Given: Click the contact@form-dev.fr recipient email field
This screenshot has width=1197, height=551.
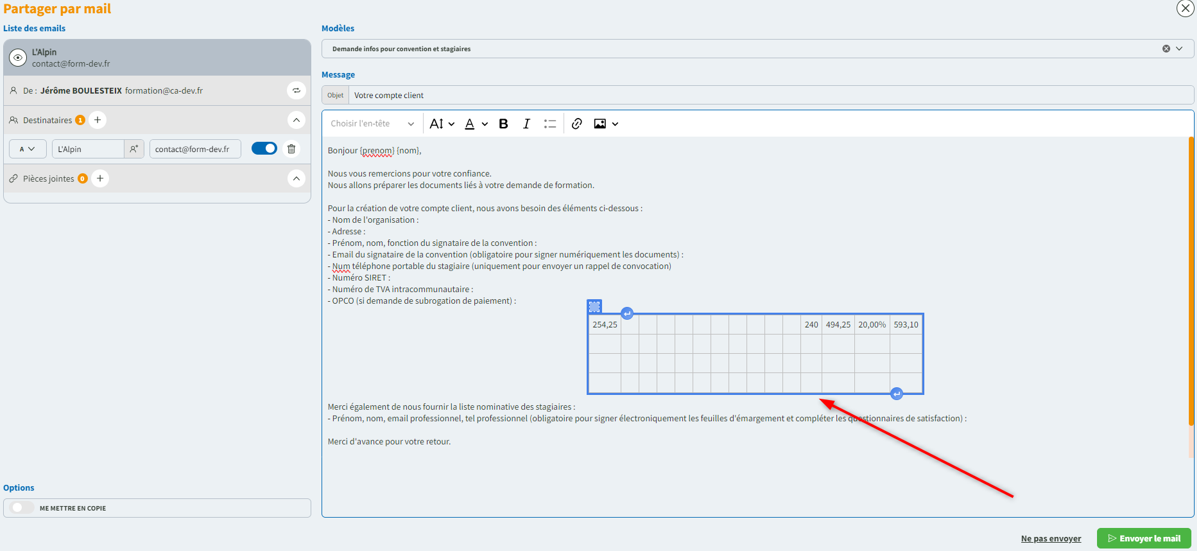Looking at the screenshot, I should (x=195, y=149).
